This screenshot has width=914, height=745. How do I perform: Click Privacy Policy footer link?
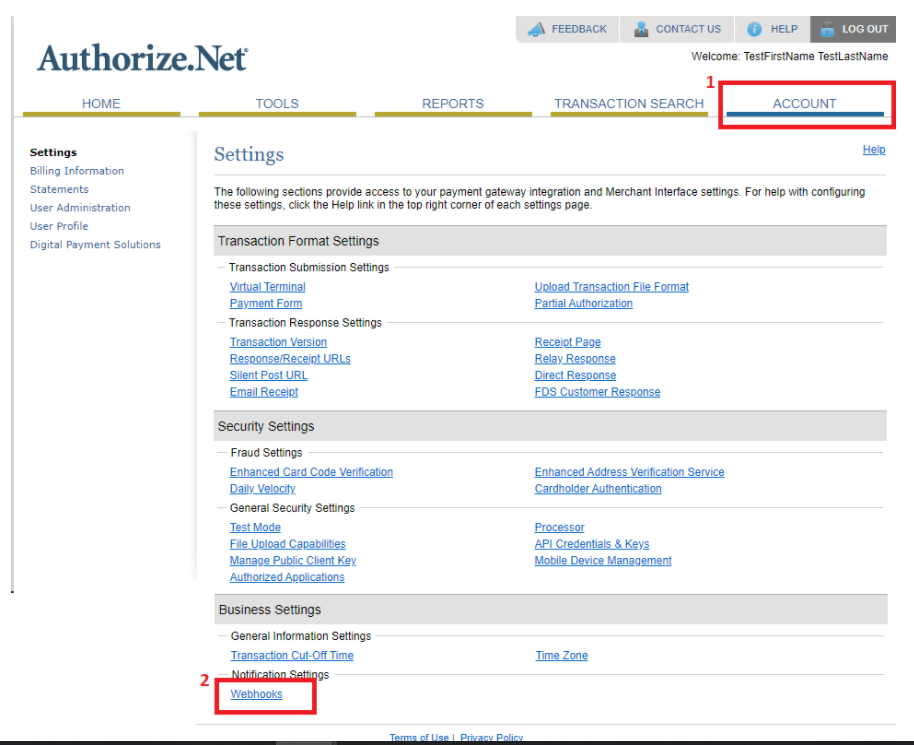491,737
